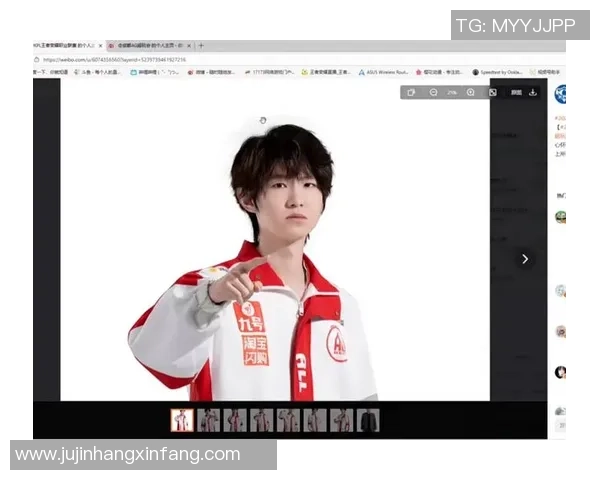Viewport: 600px width, 480px height.
Task: Select the second thumbnail in the filmstrip
Action: click(x=208, y=420)
